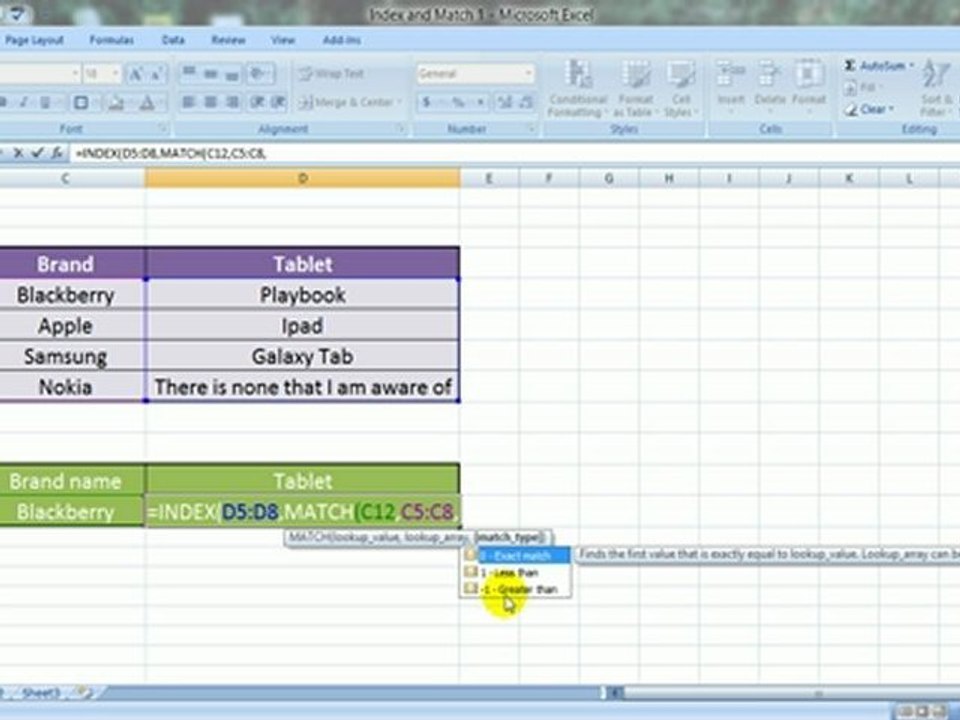Click the Increase Decimal icon
Viewport: 960px width, 720px height.
coord(504,102)
